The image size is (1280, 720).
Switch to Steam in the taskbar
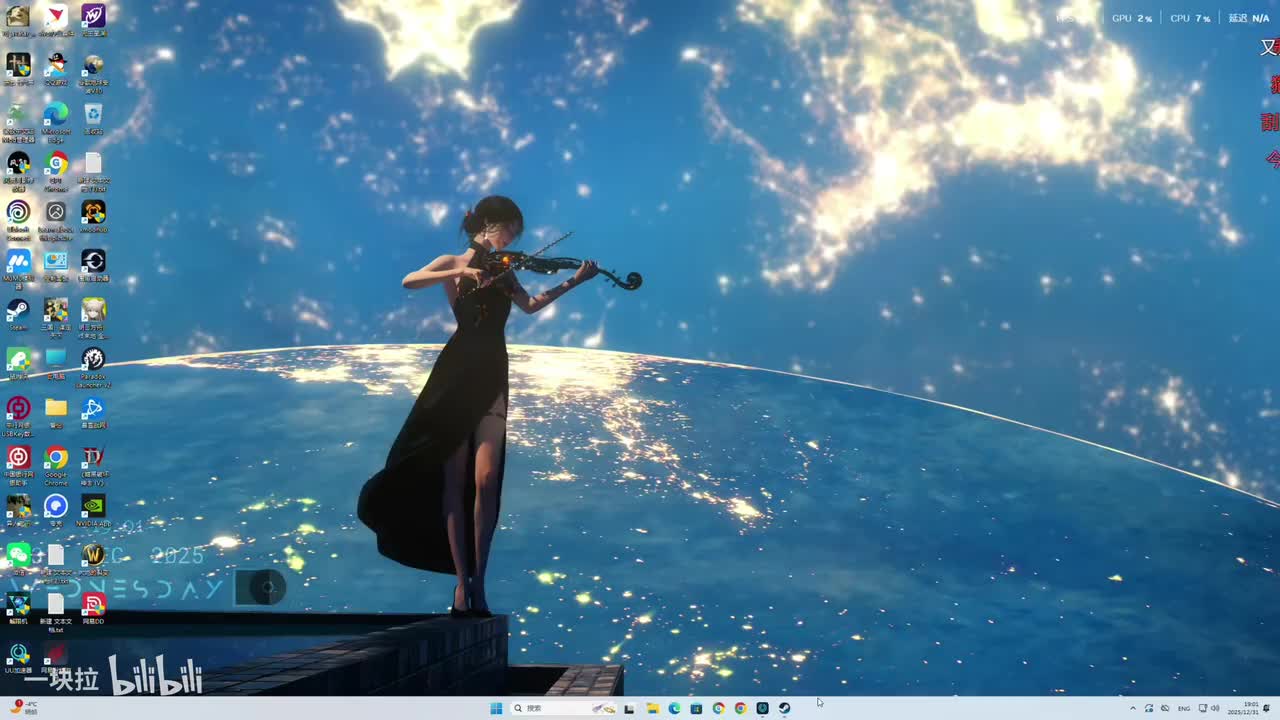click(x=784, y=708)
